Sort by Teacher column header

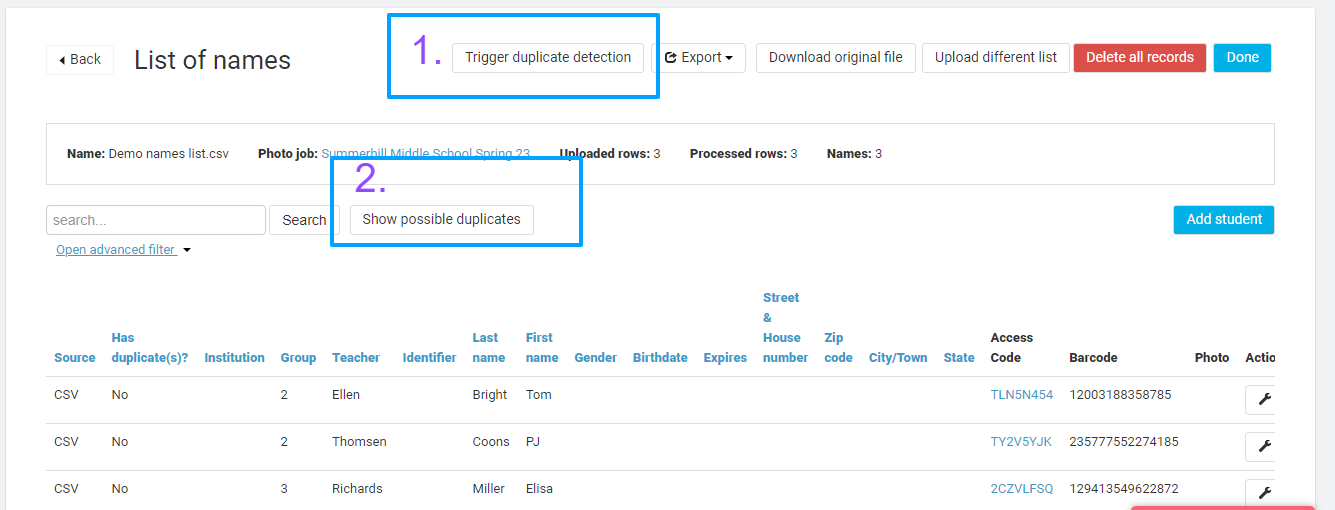point(356,358)
